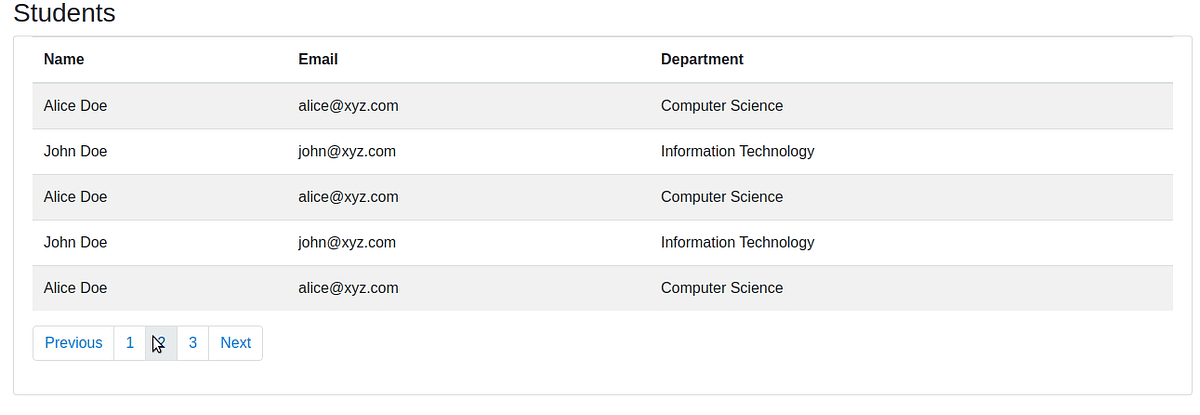Viewport: 1200px width, 415px height.
Task: Click Information Technology in the second row
Action: pos(738,152)
